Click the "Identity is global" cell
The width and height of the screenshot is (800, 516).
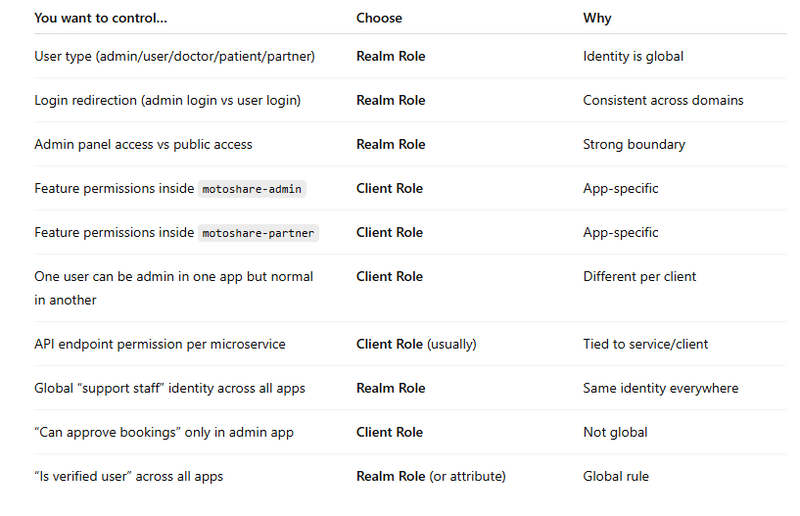click(x=633, y=56)
